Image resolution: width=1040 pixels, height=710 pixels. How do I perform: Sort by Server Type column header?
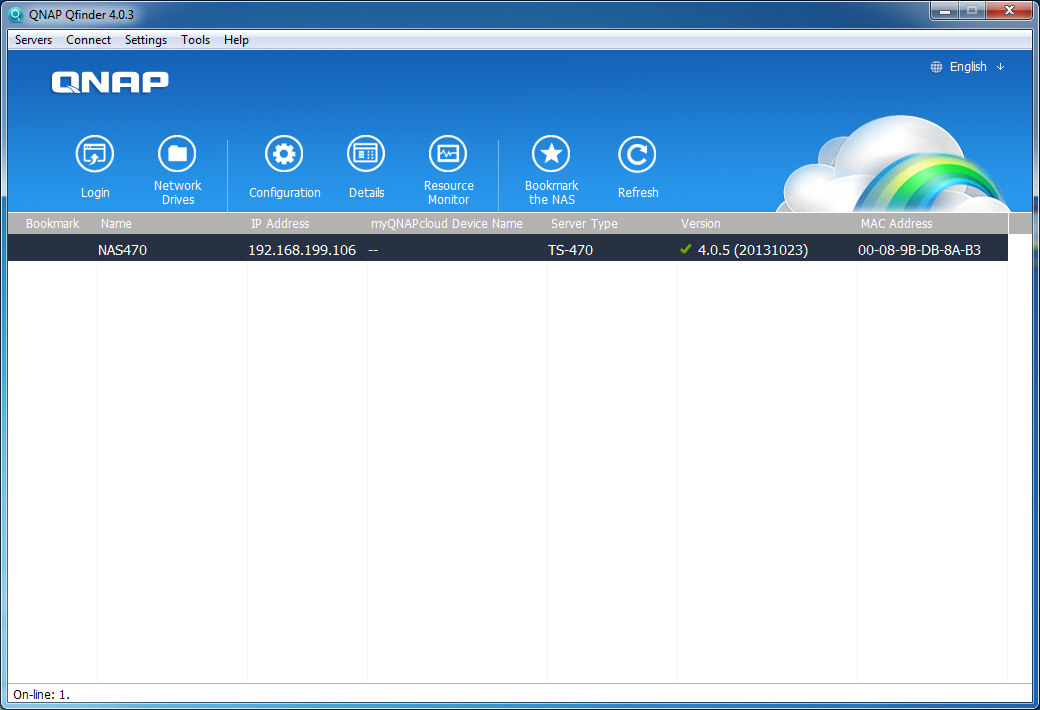click(x=584, y=224)
